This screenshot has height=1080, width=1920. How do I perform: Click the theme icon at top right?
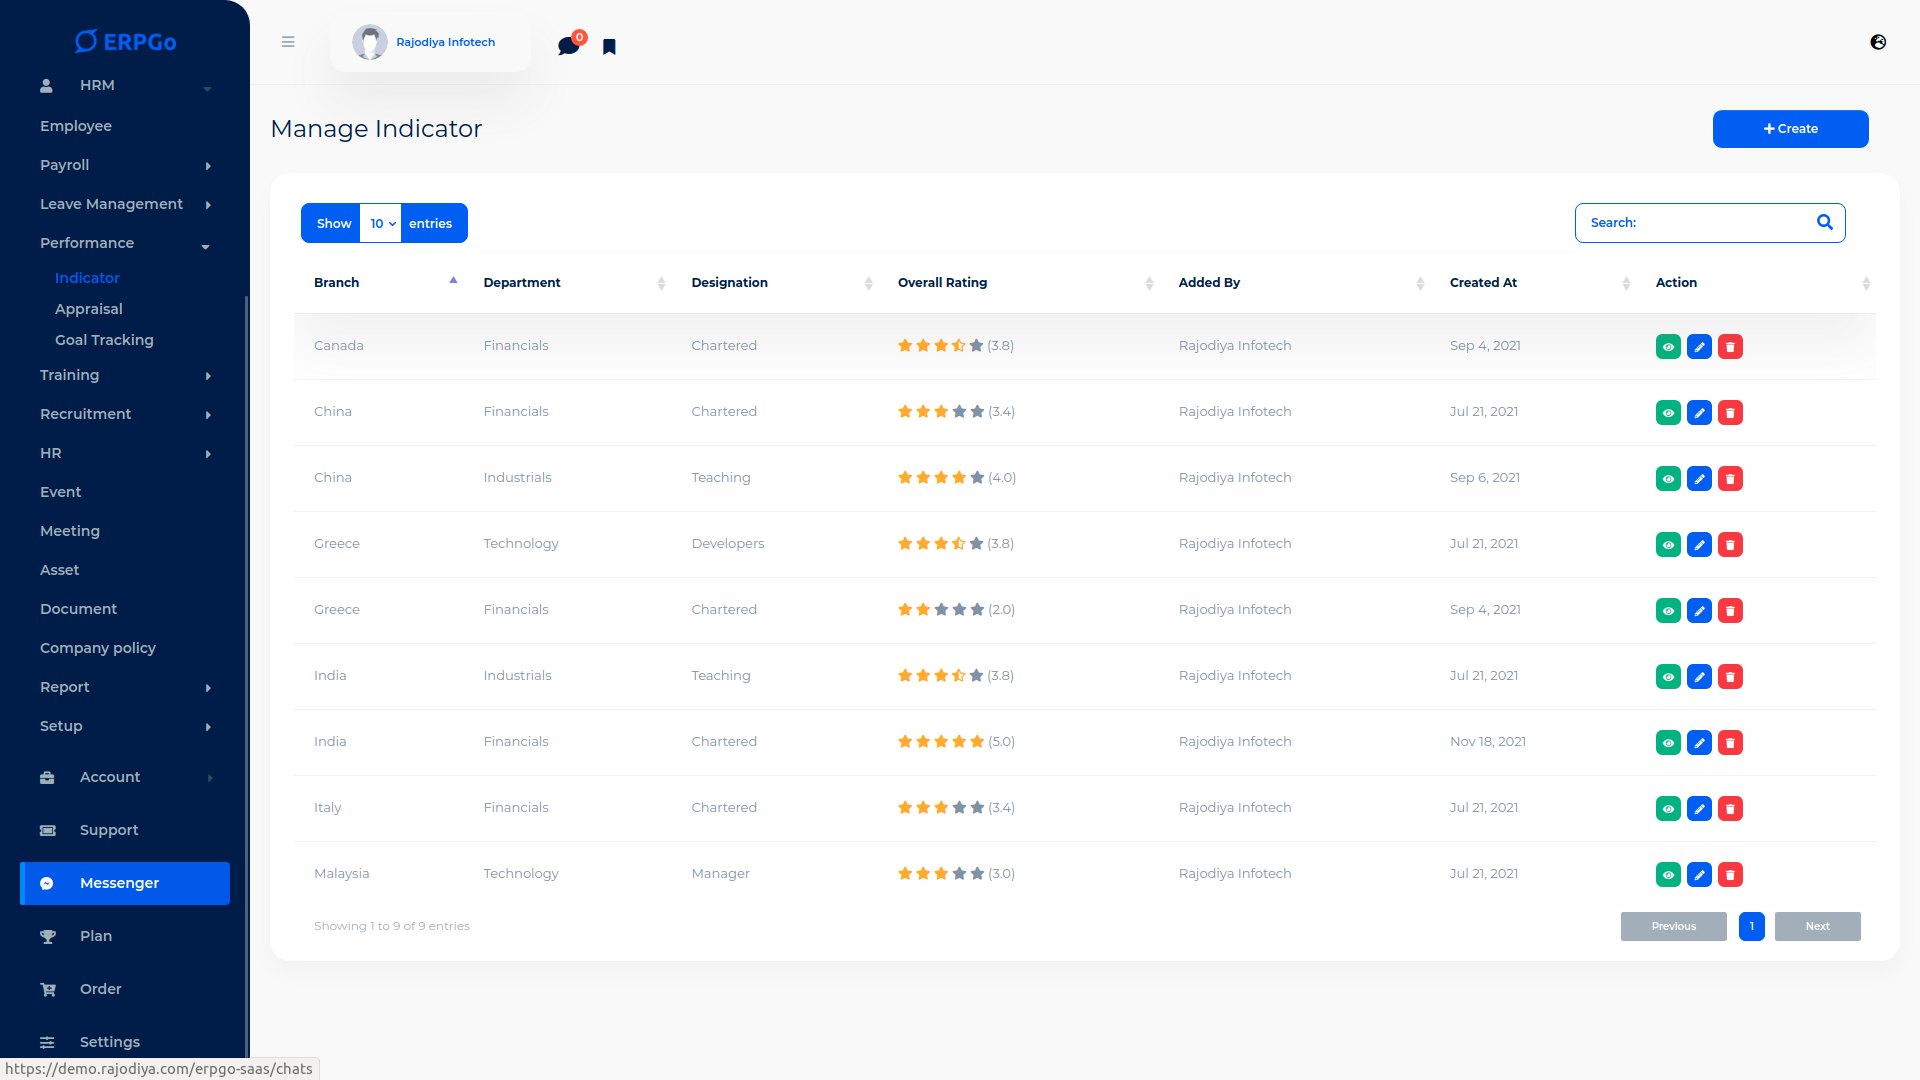click(1878, 42)
